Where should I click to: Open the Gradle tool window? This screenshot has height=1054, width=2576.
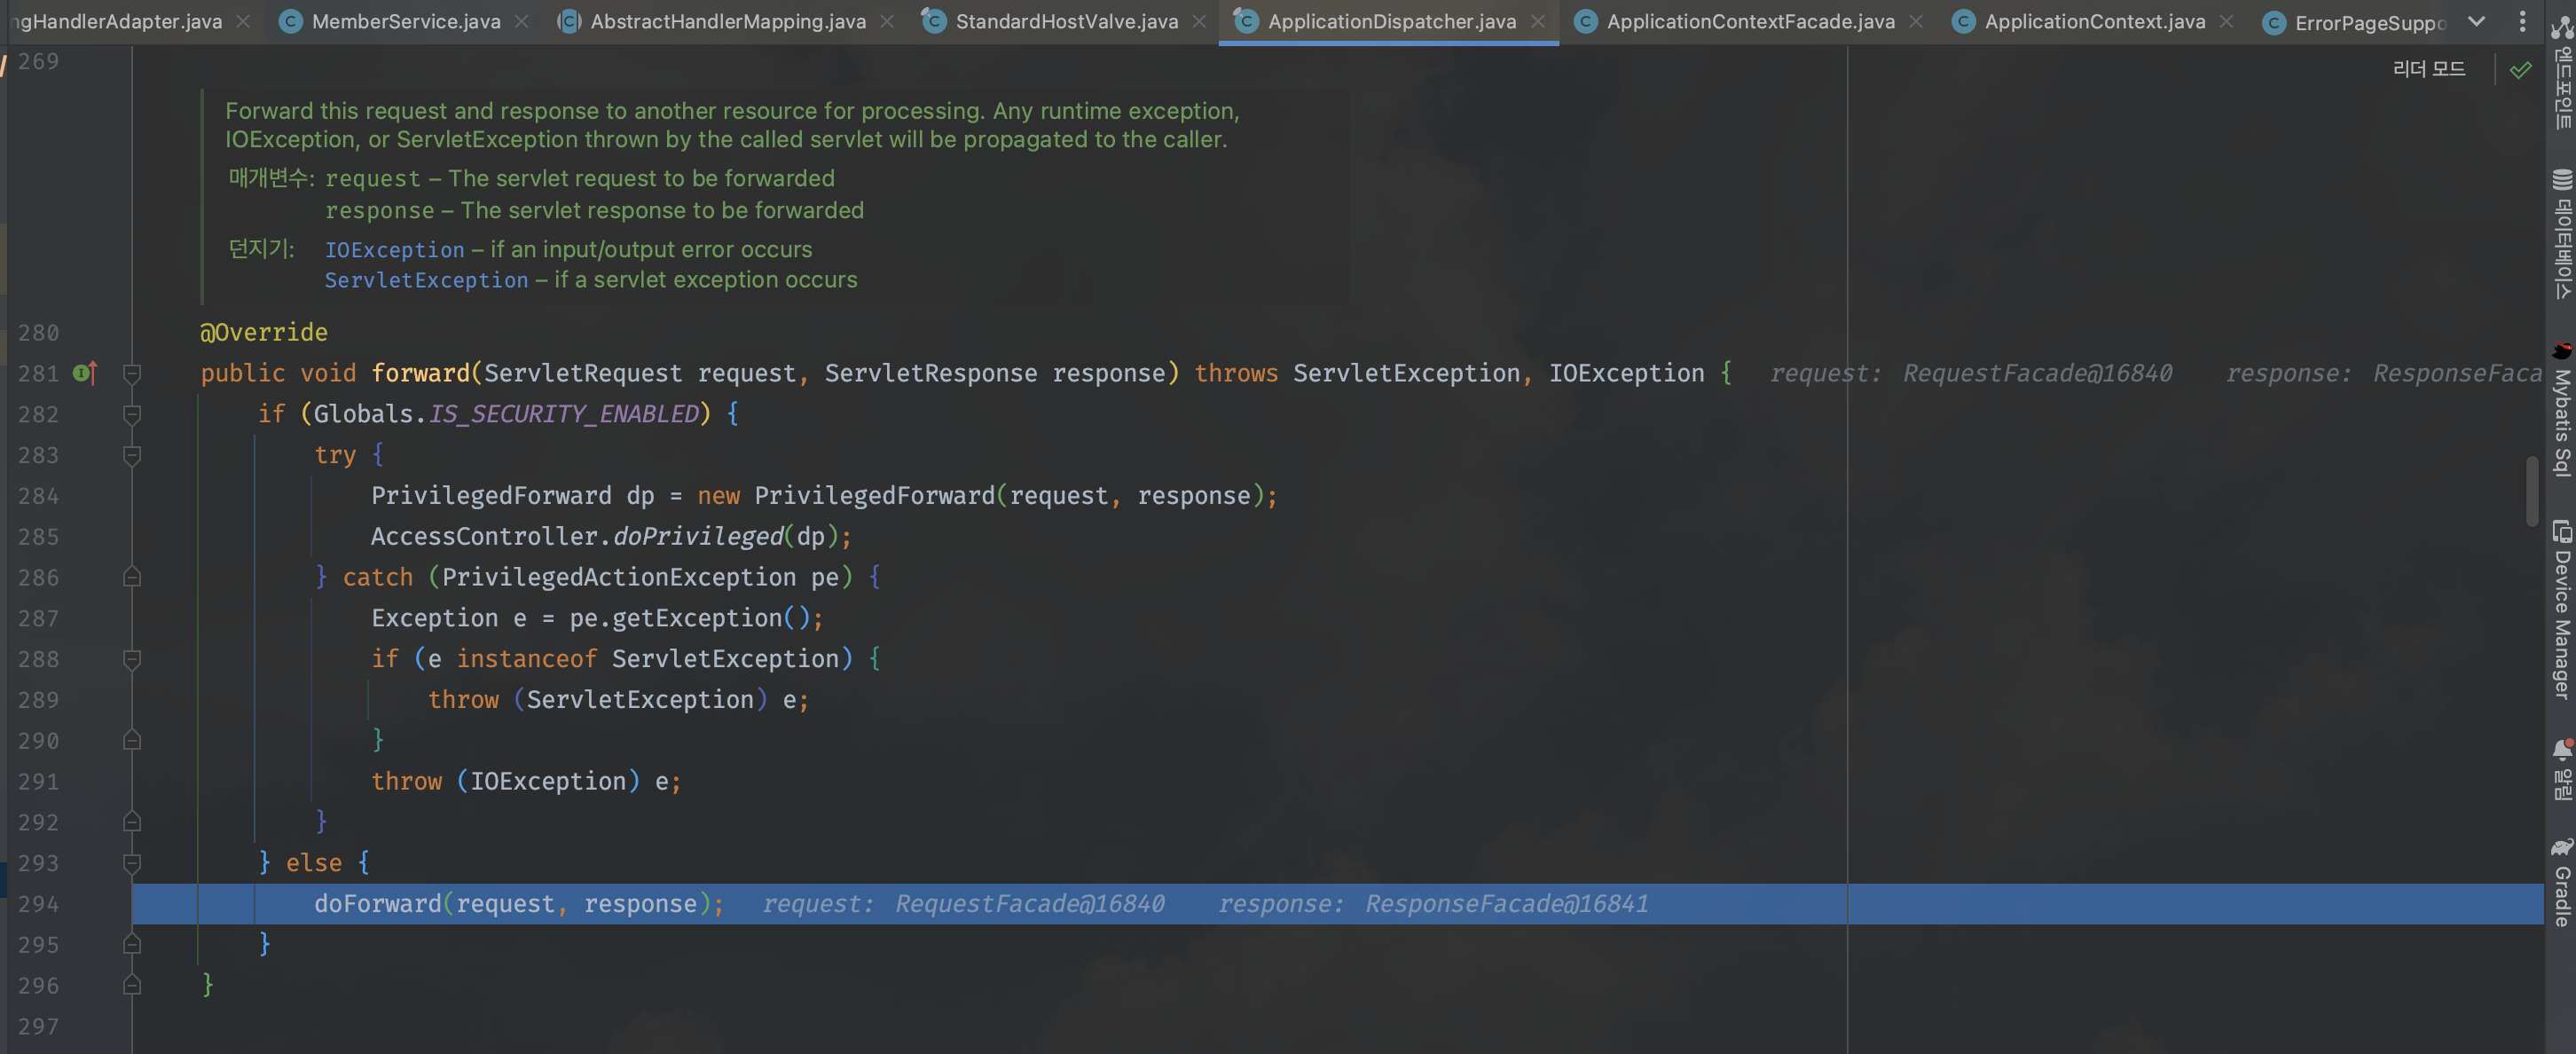click(x=2561, y=883)
